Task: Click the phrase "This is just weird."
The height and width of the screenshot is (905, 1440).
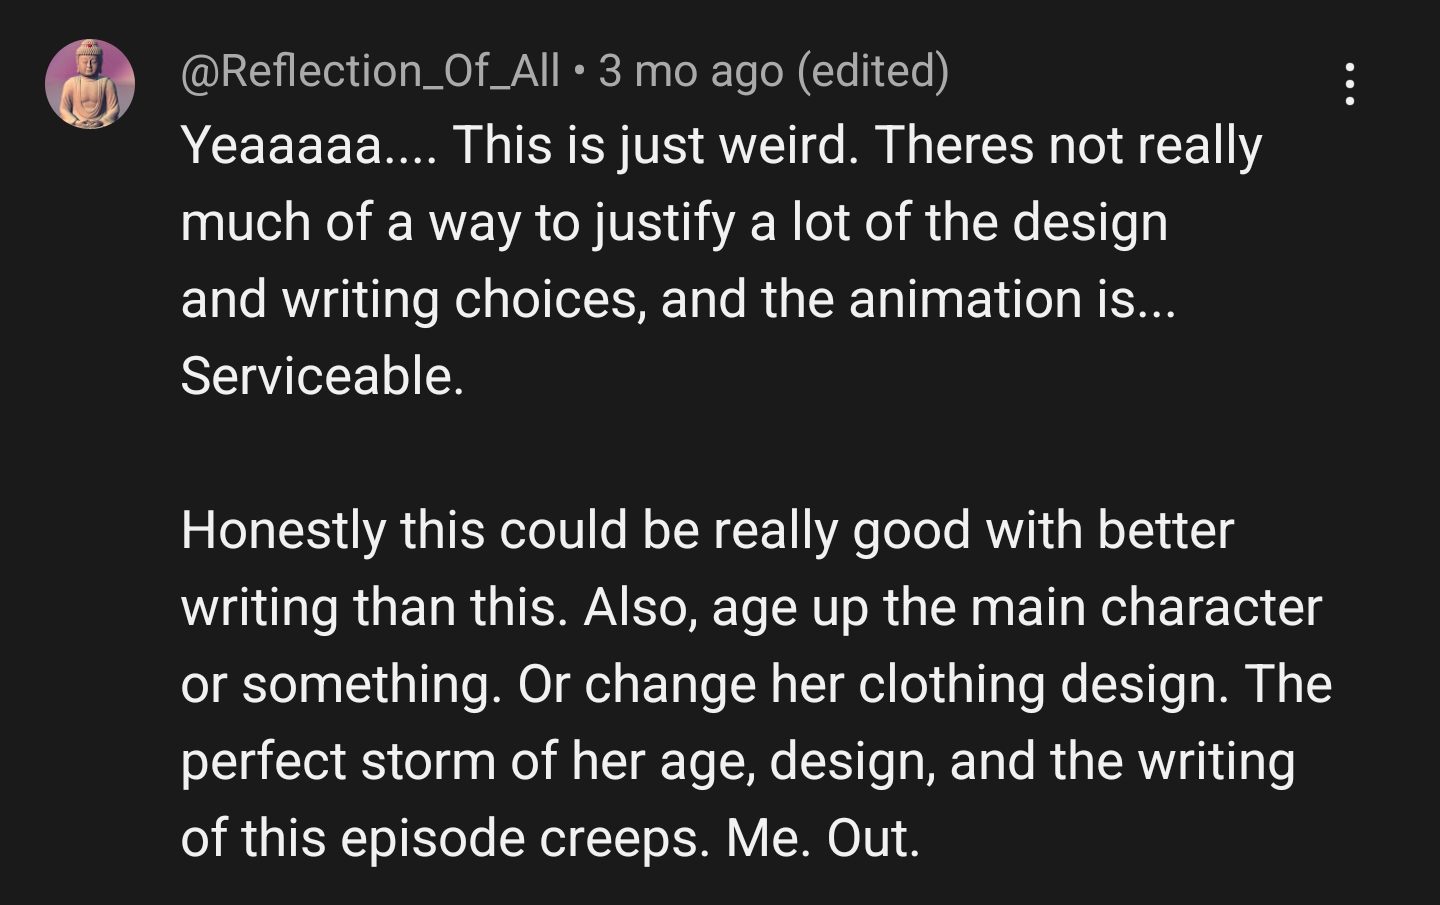Action: point(655,146)
